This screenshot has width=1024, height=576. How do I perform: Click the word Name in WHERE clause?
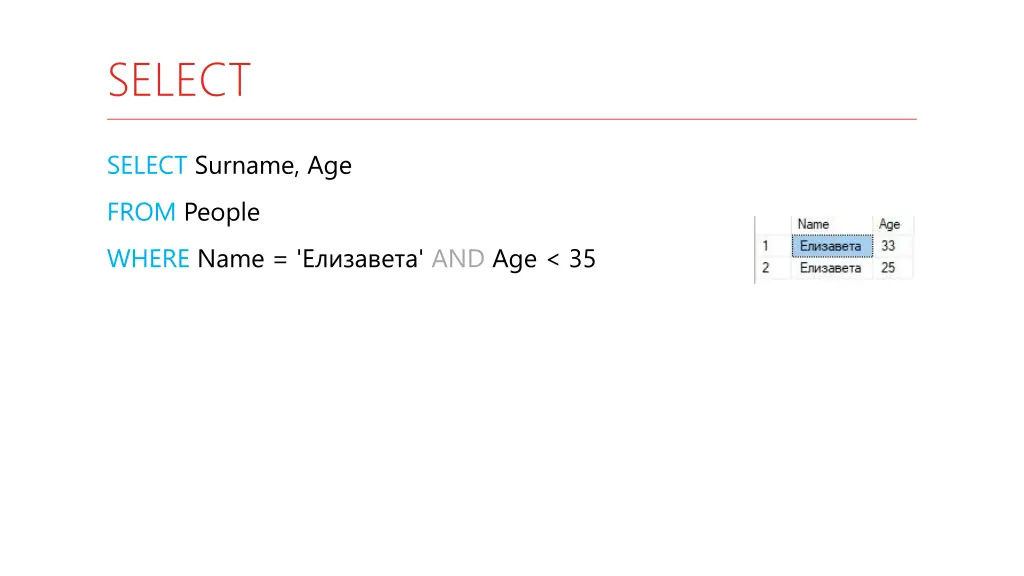(x=231, y=259)
